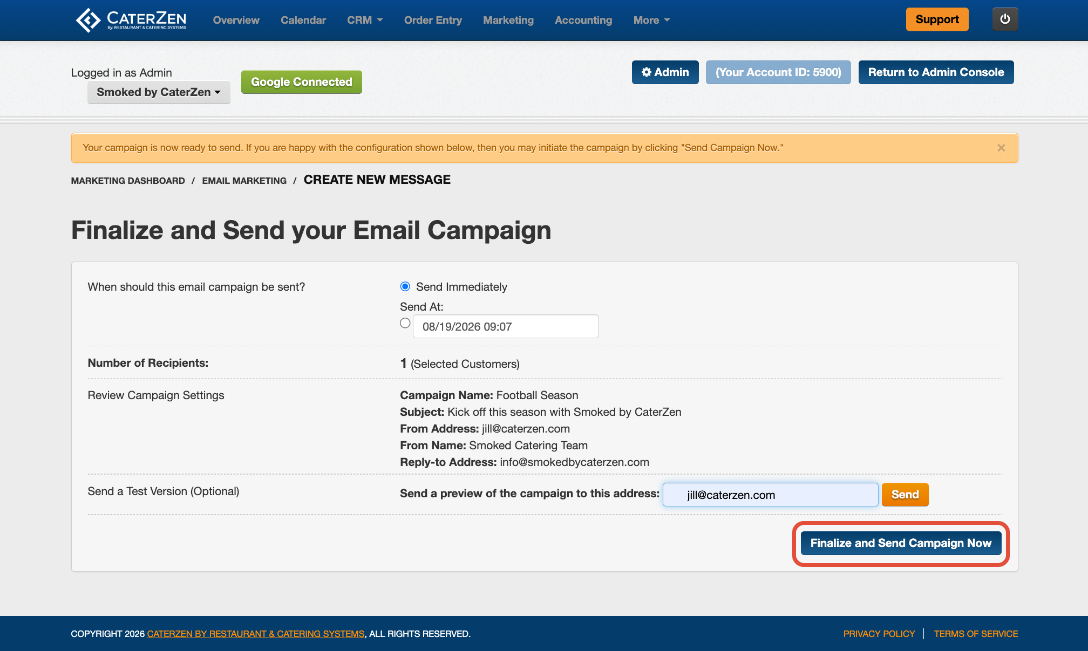Viewport: 1088px width, 651px height.
Task: Select the Send Immediately radio option
Action: coord(405,287)
